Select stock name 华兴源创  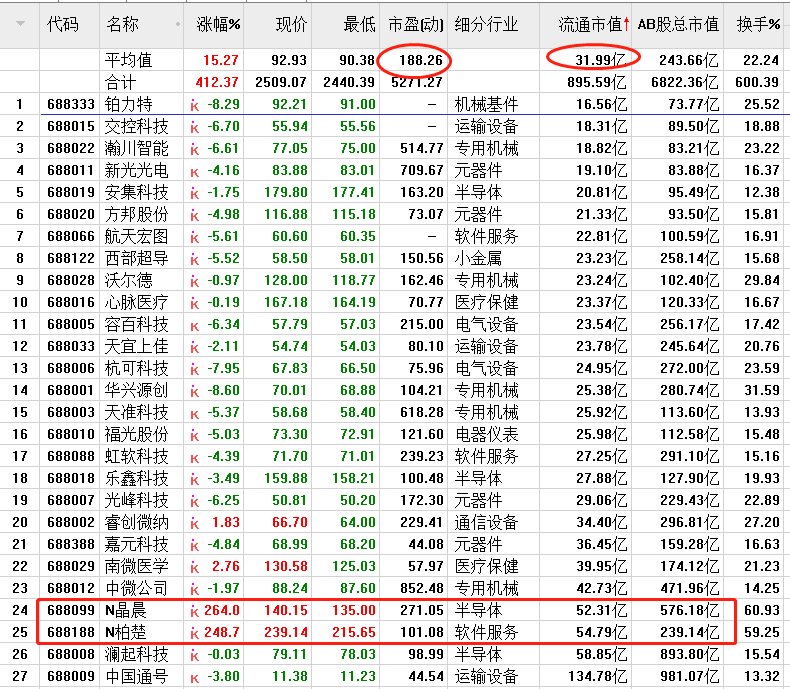point(137,390)
